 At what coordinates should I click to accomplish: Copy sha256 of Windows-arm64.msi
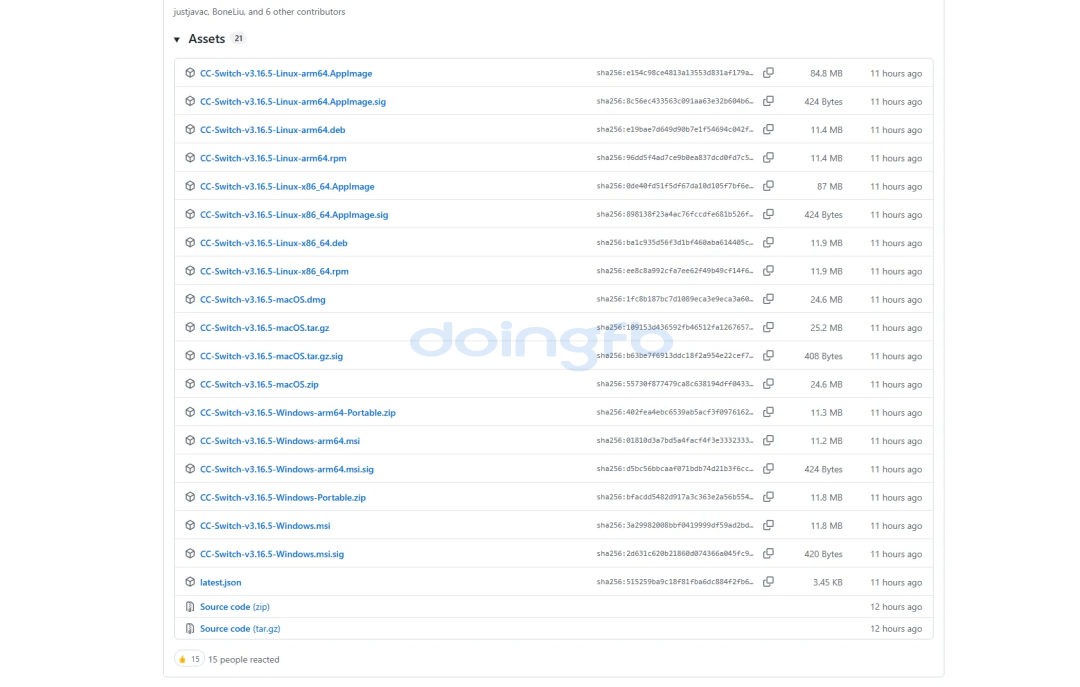point(768,440)
